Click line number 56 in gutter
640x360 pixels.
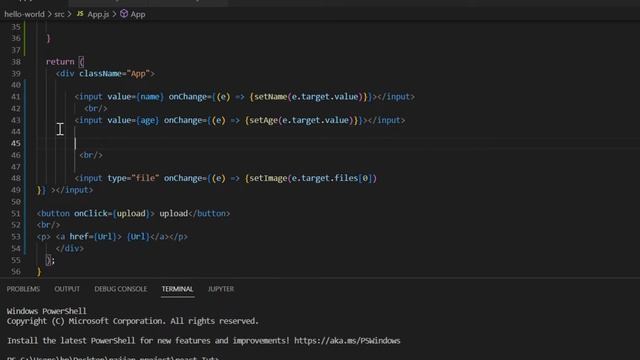(16, 271)
